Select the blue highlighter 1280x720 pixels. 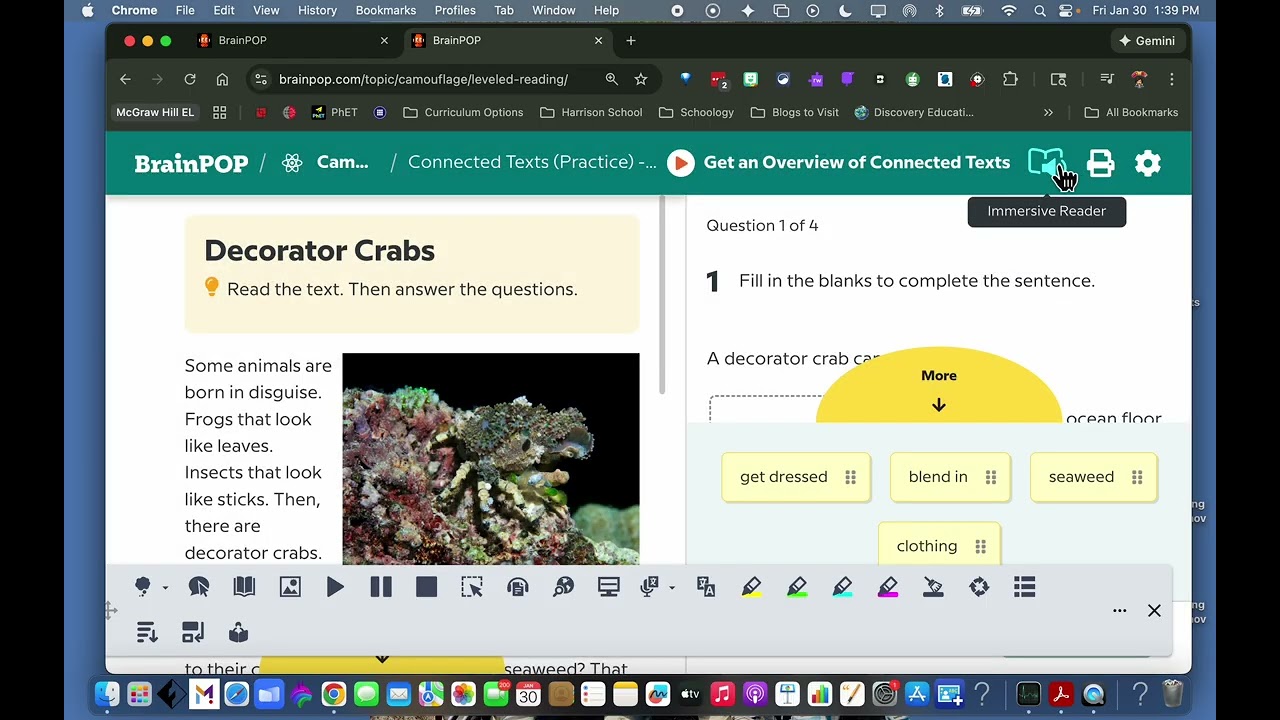tap(842, 587)
